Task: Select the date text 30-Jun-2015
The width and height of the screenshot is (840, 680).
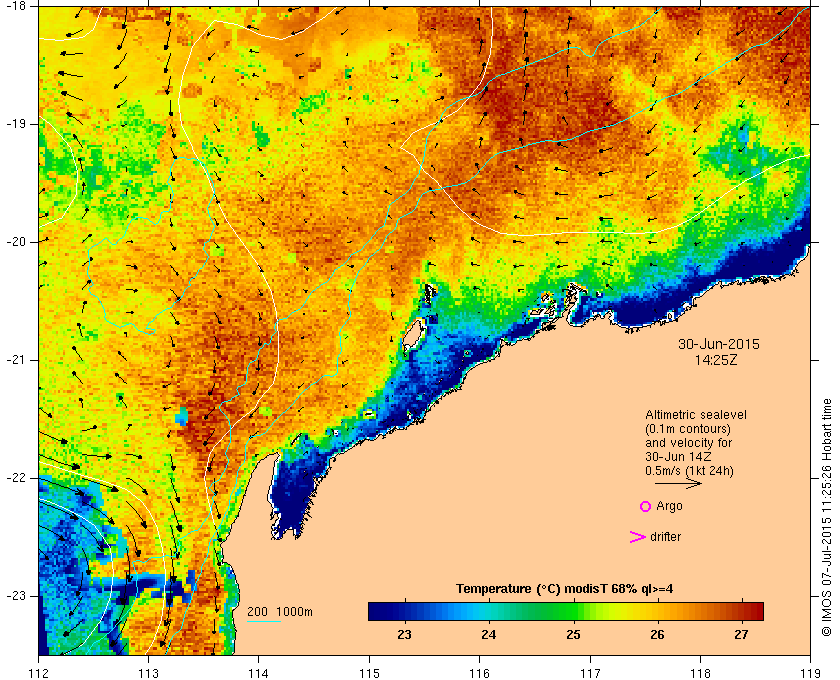Action: click(718, 344)
